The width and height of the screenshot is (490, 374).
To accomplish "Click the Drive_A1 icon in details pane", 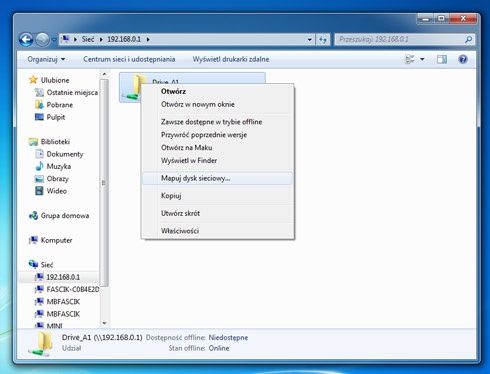I will (41, 343).
